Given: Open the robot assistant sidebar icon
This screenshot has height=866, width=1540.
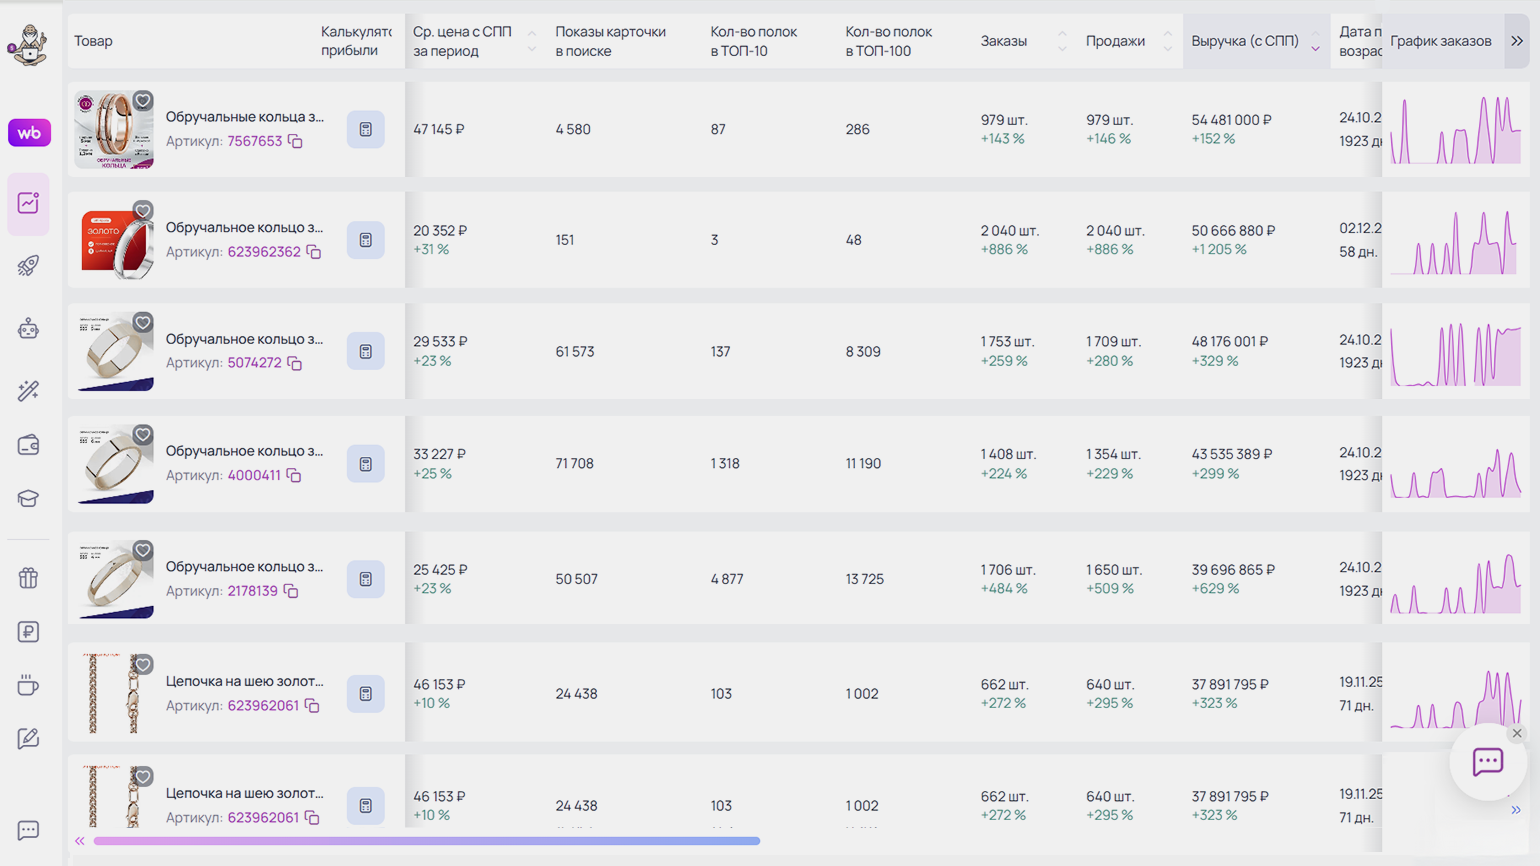Looking at the screenshot, I should (x=28, y=329).
